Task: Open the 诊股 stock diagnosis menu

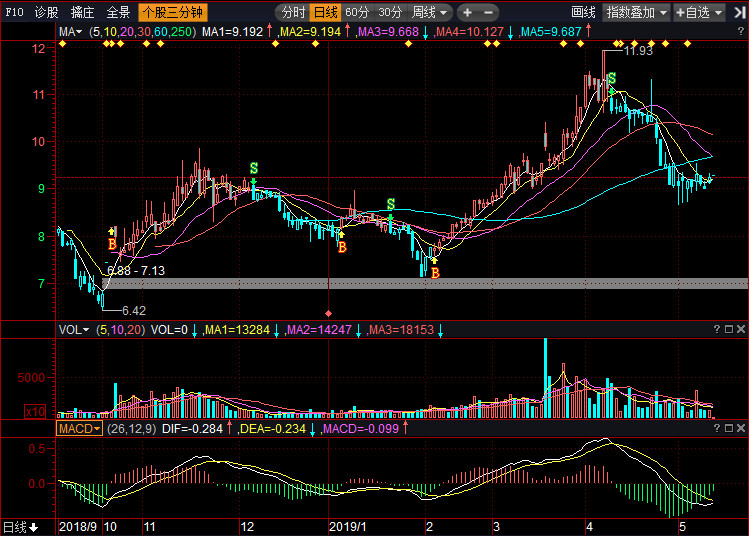Action: tap(46, 13)
